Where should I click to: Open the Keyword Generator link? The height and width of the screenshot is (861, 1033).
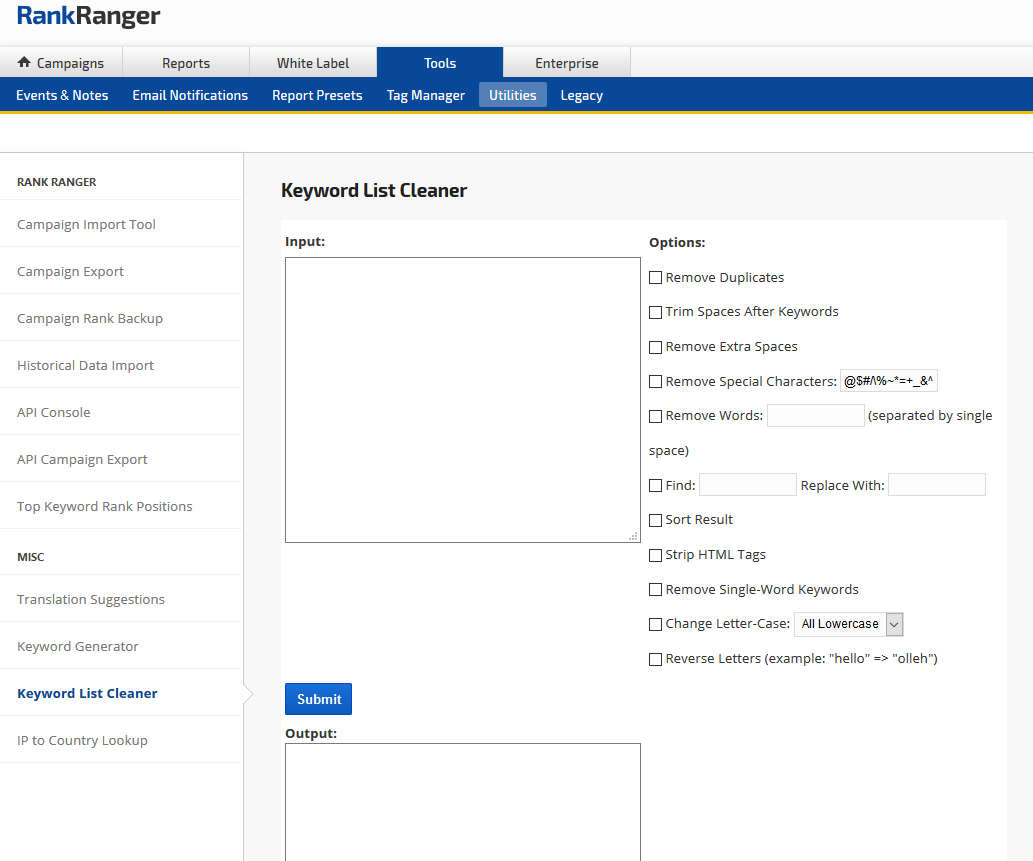tap(78, 646)
